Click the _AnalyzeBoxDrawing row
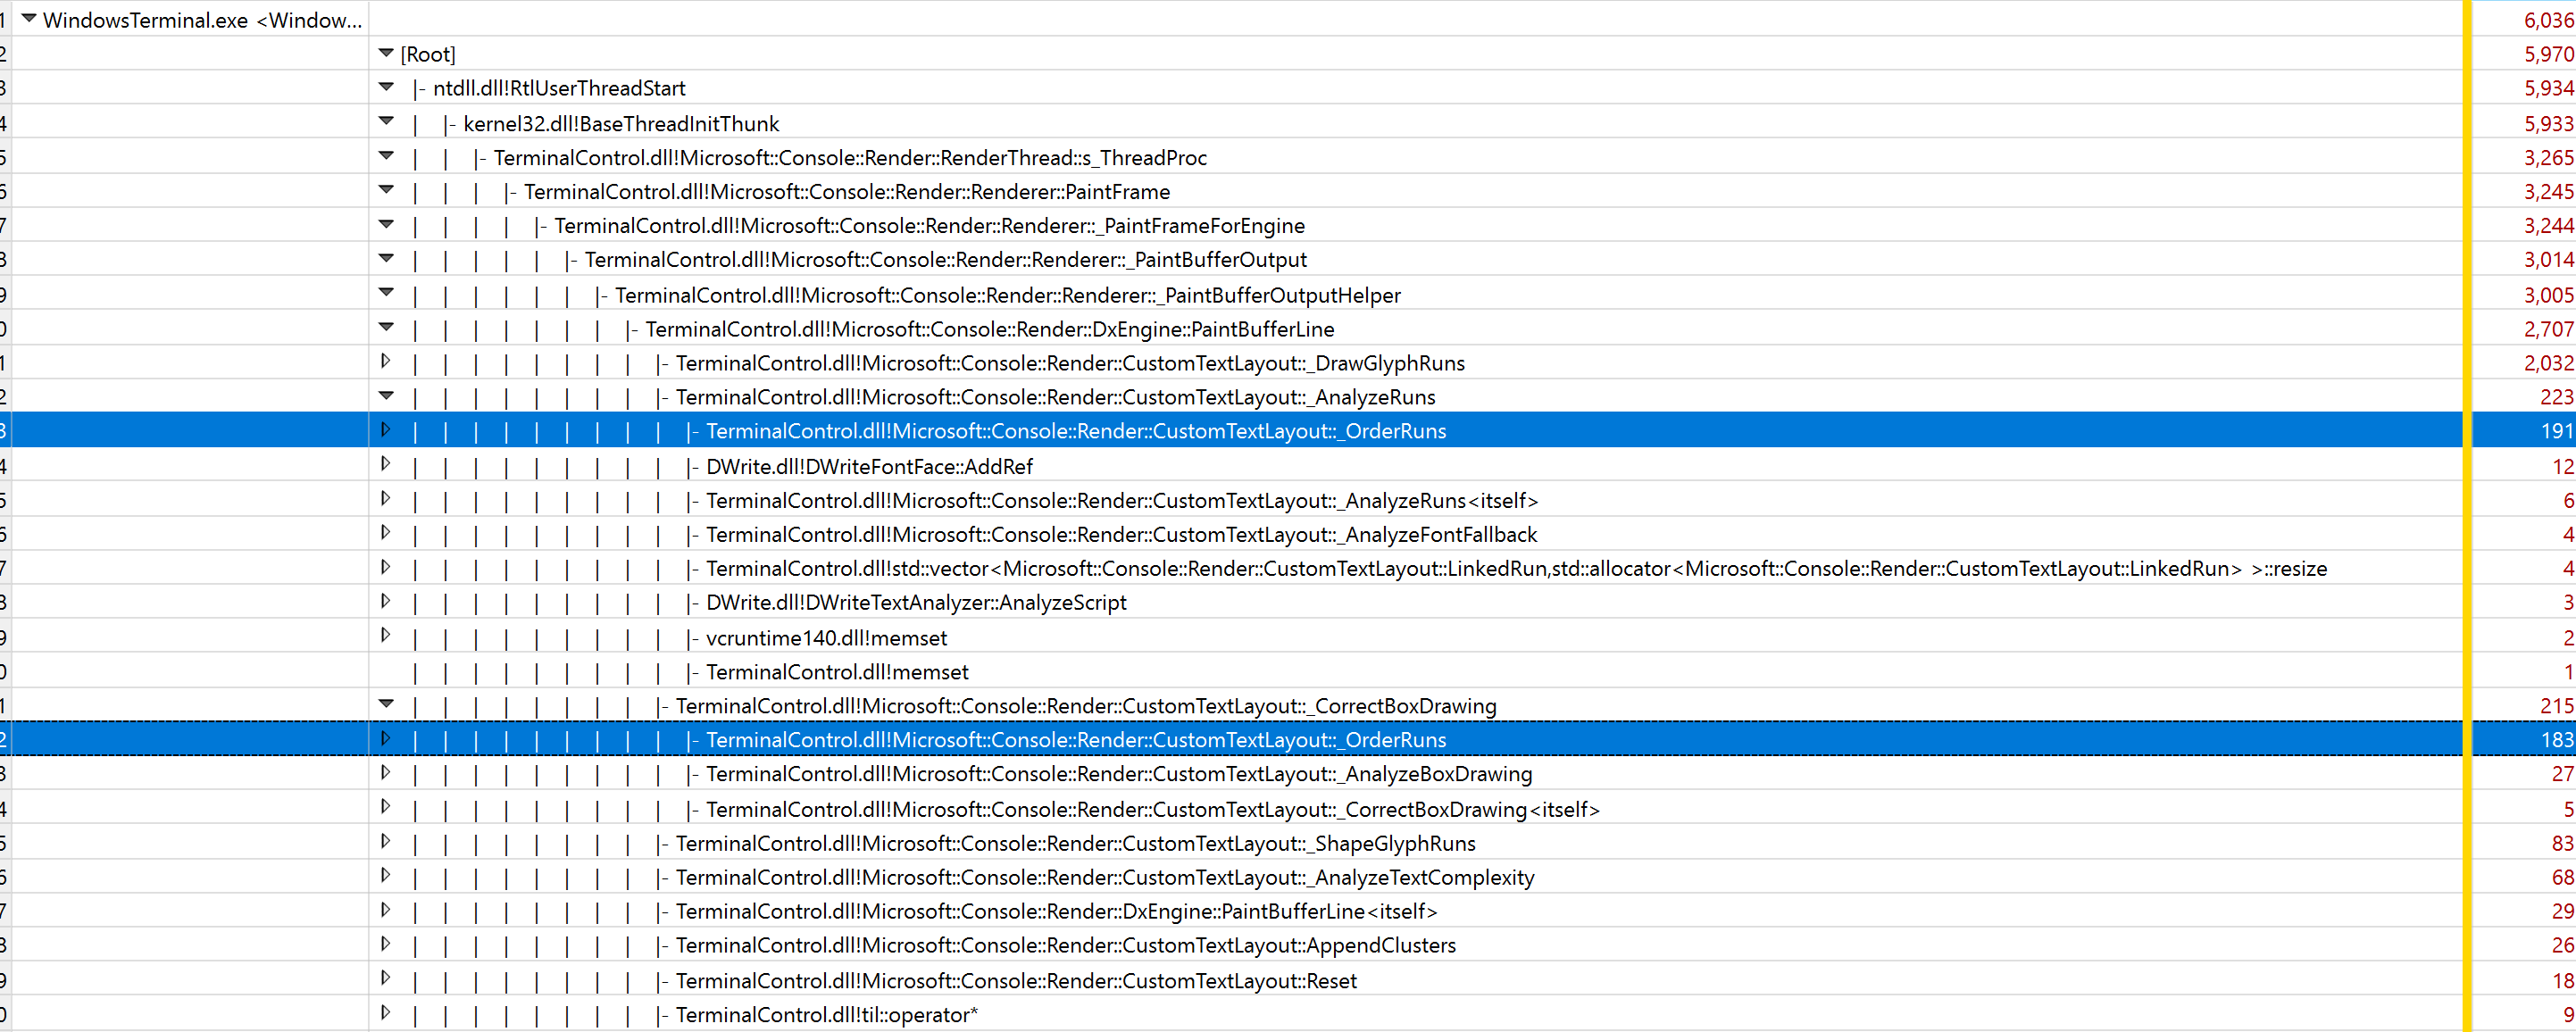The width and height of the screenshot is (2576, 1032). tap(1118, 773)
